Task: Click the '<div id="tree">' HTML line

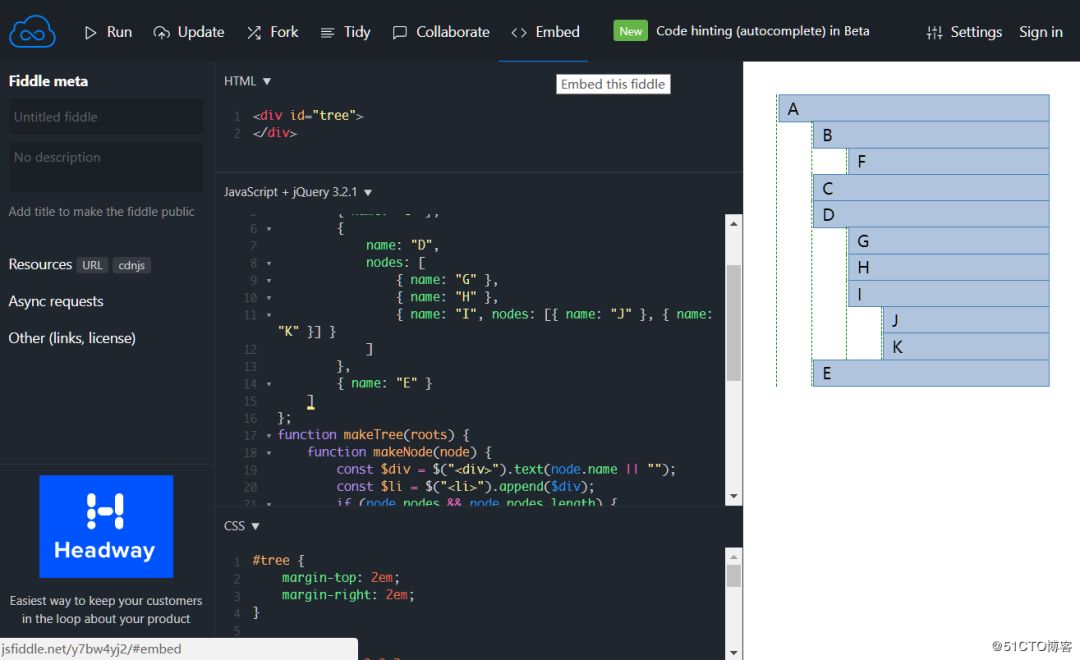Action: click(308, 116)
